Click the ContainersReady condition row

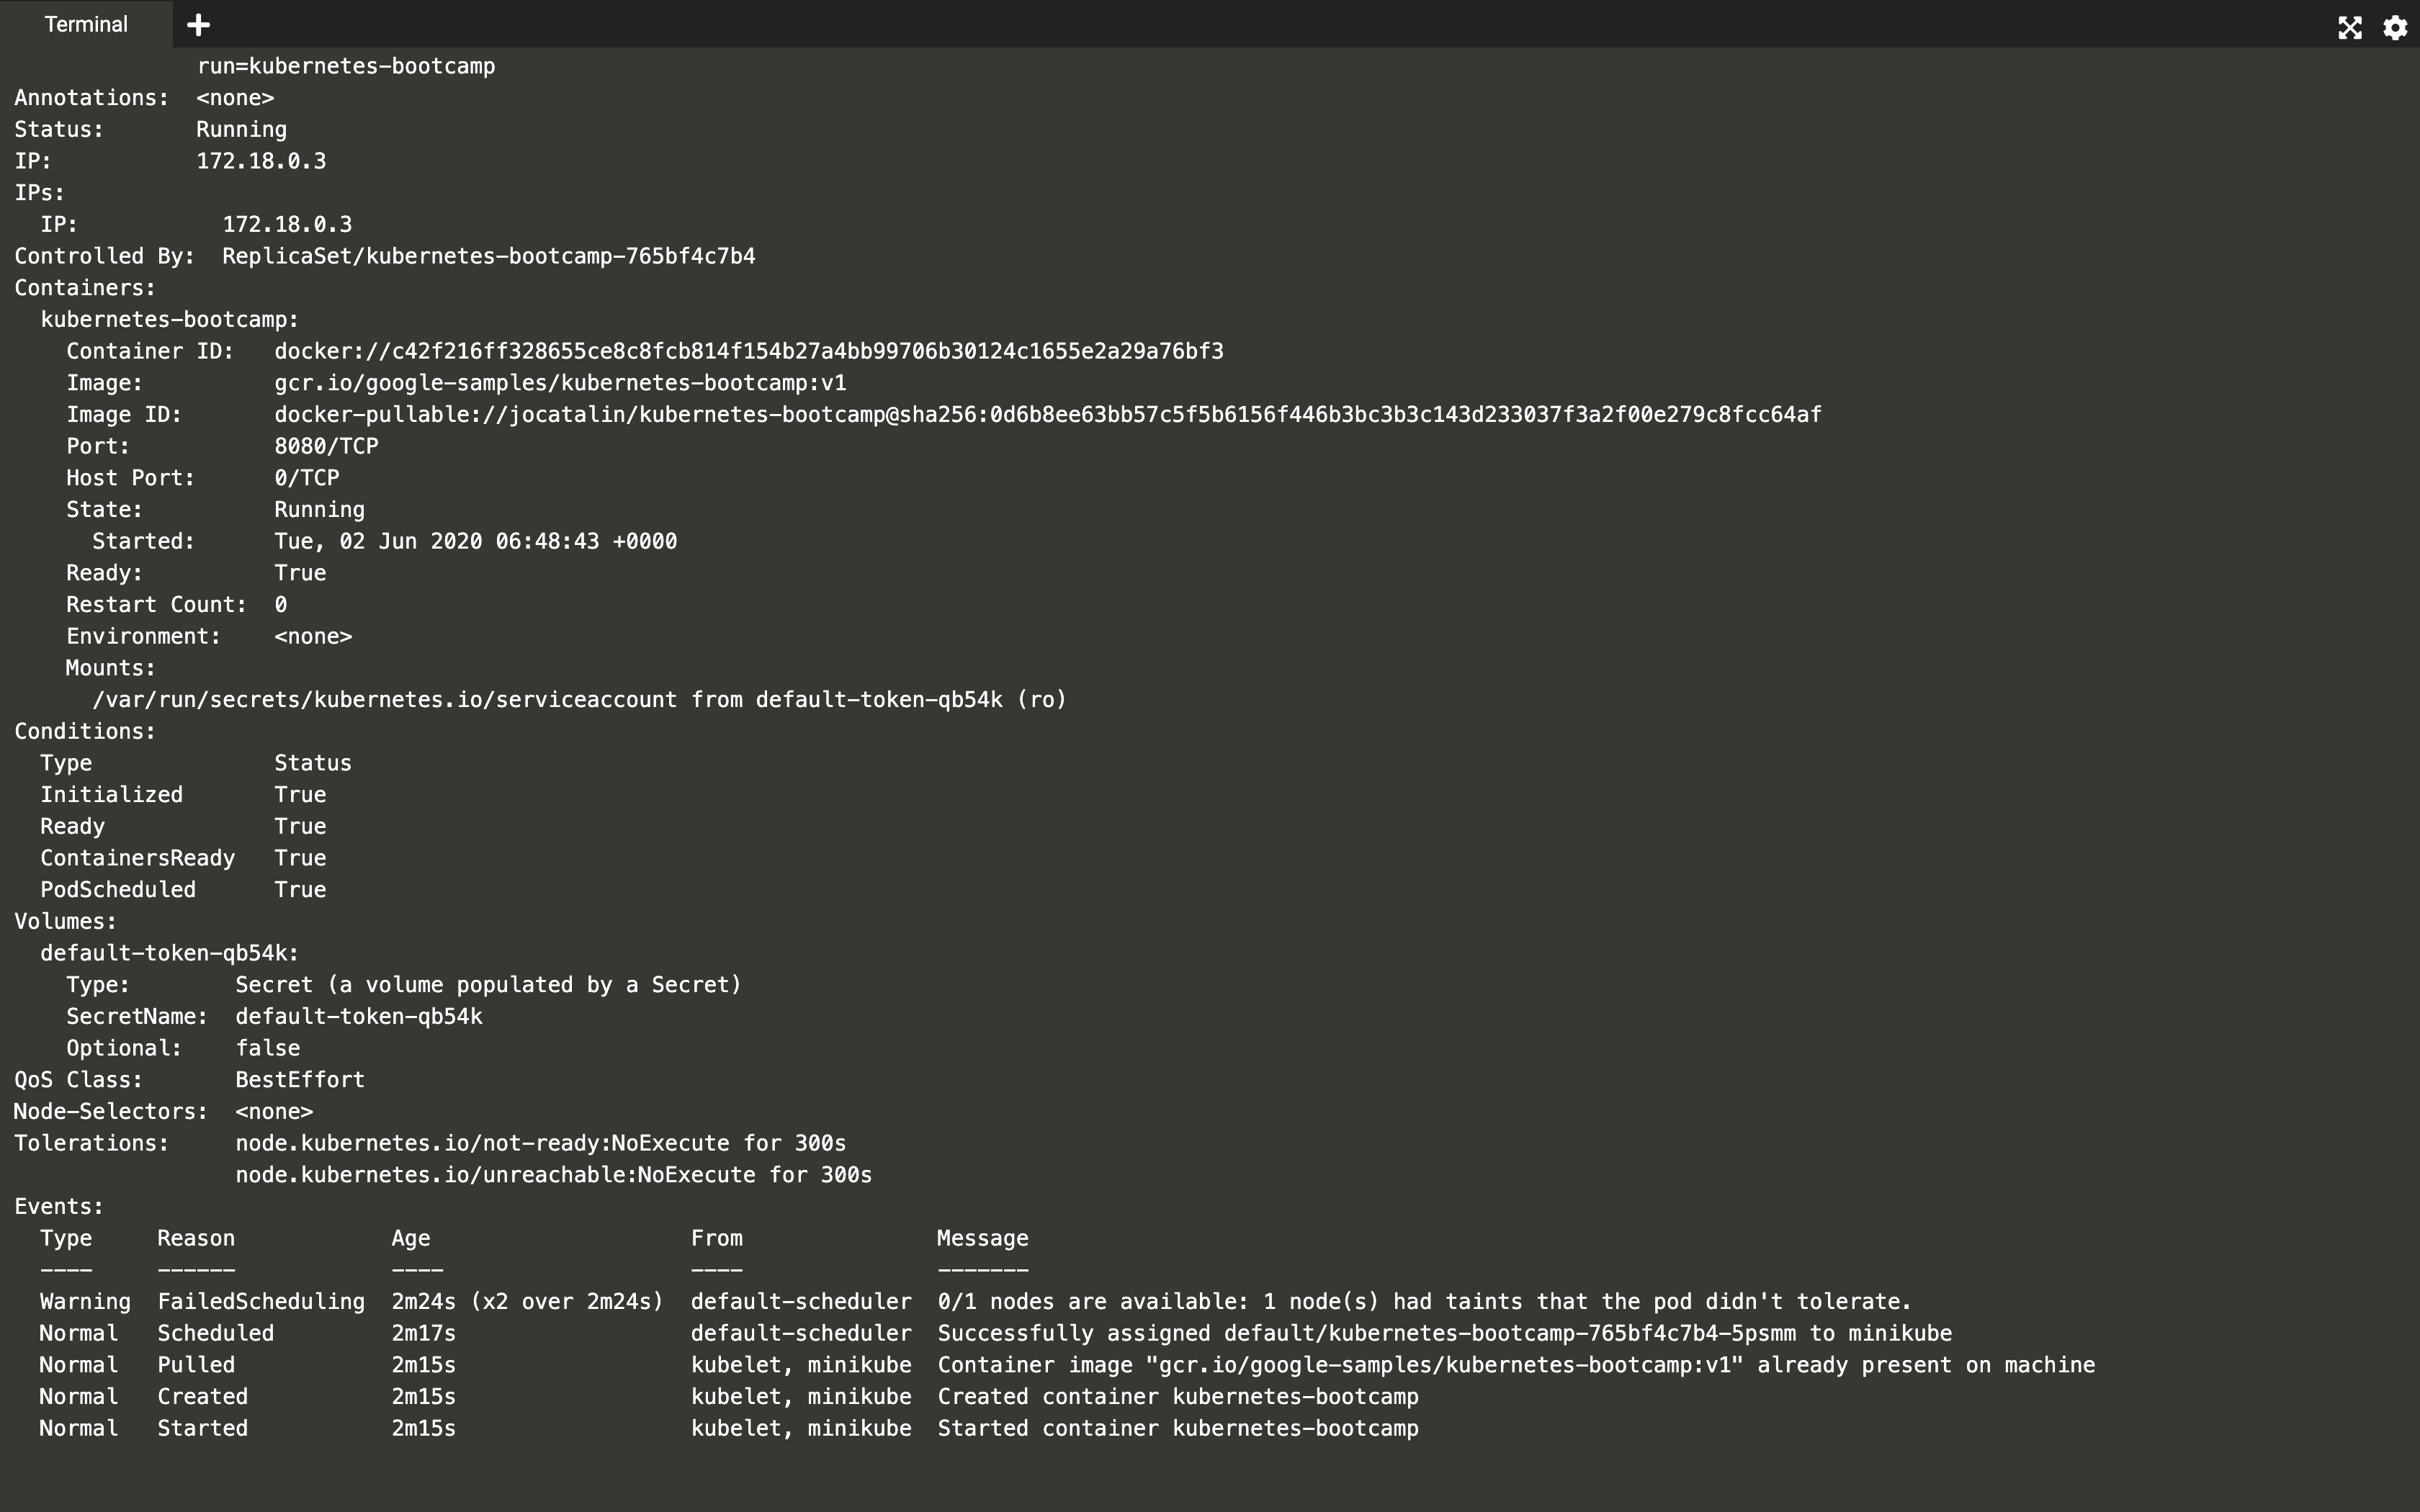[138, 858]
